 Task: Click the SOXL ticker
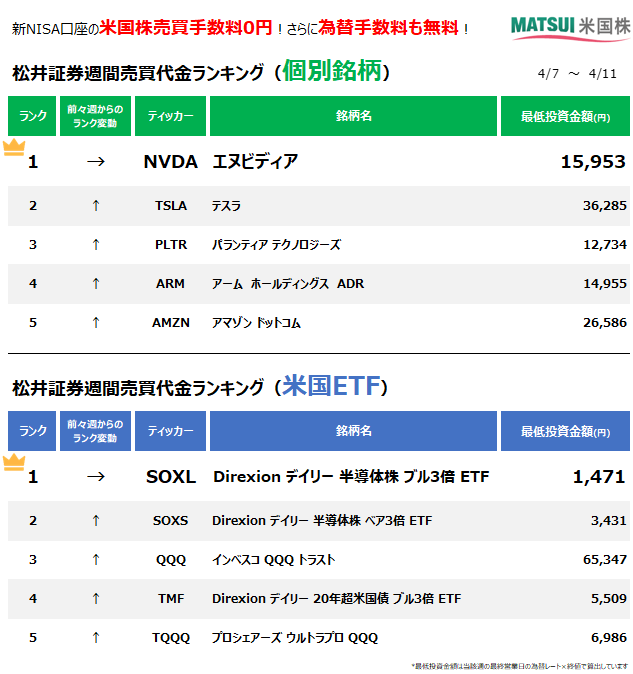(171, 477)
